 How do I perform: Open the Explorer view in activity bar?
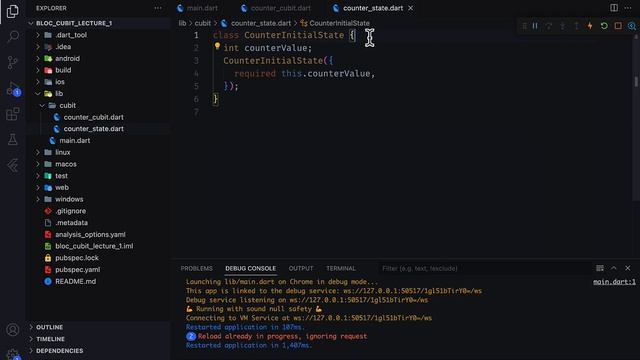click(13, 11)
